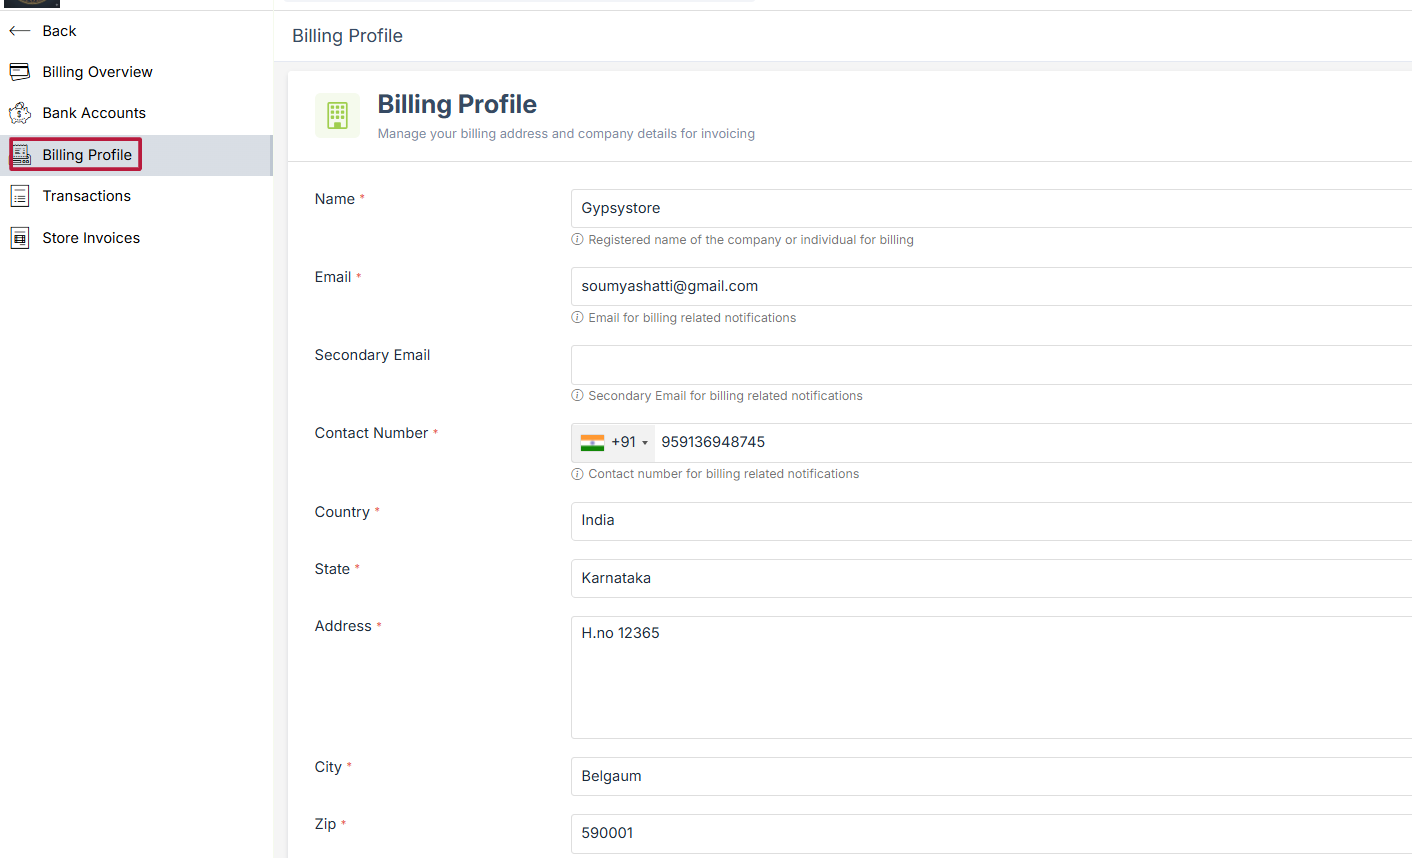Image resolution: width=1412 pixels, height=858 pixels.
Task: Click the green building icon in header
Action: point(337,115)
